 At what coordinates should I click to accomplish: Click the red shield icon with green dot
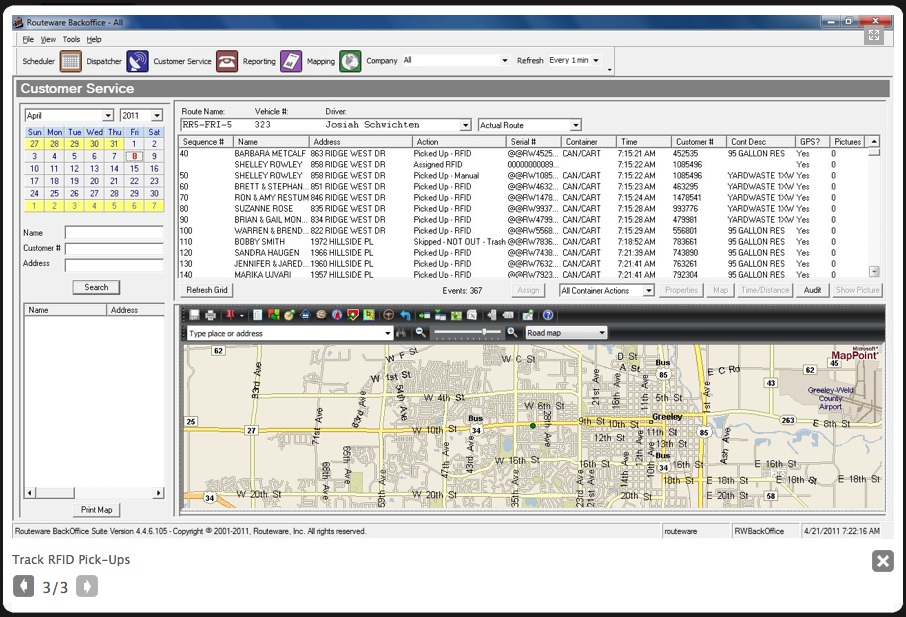[352, 315]
